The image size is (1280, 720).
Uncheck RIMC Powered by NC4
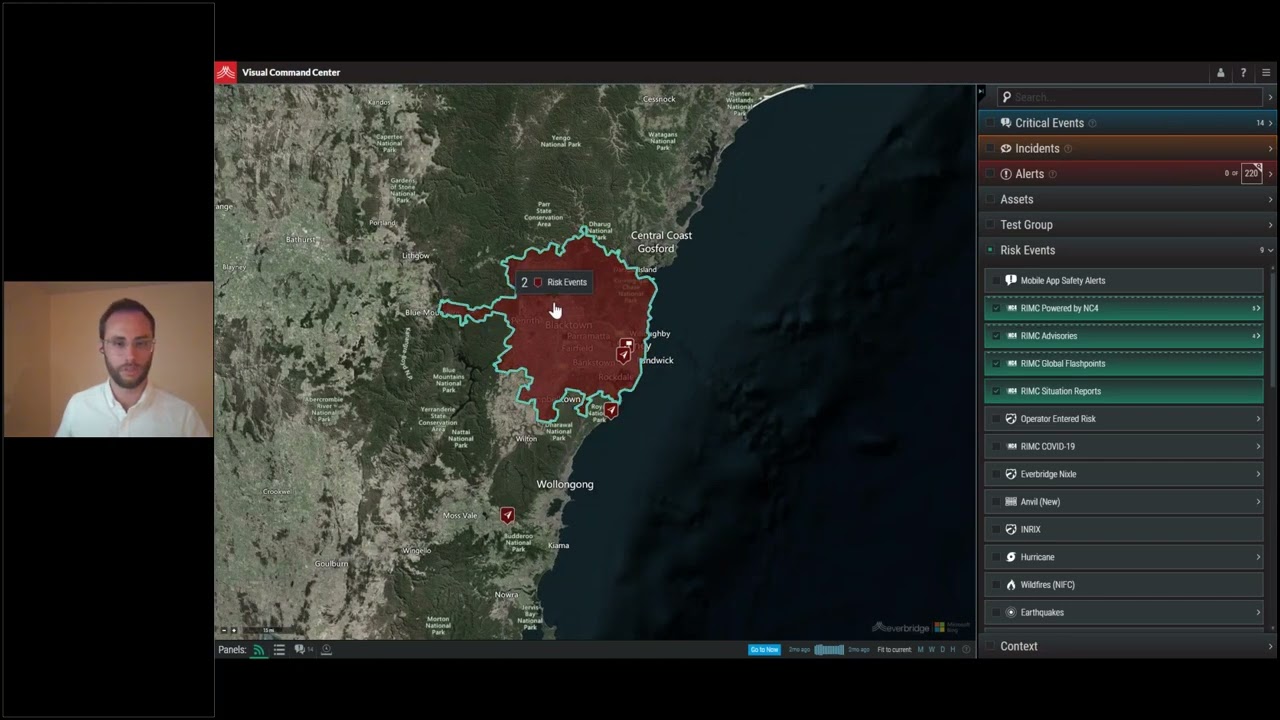pos(996,308)
